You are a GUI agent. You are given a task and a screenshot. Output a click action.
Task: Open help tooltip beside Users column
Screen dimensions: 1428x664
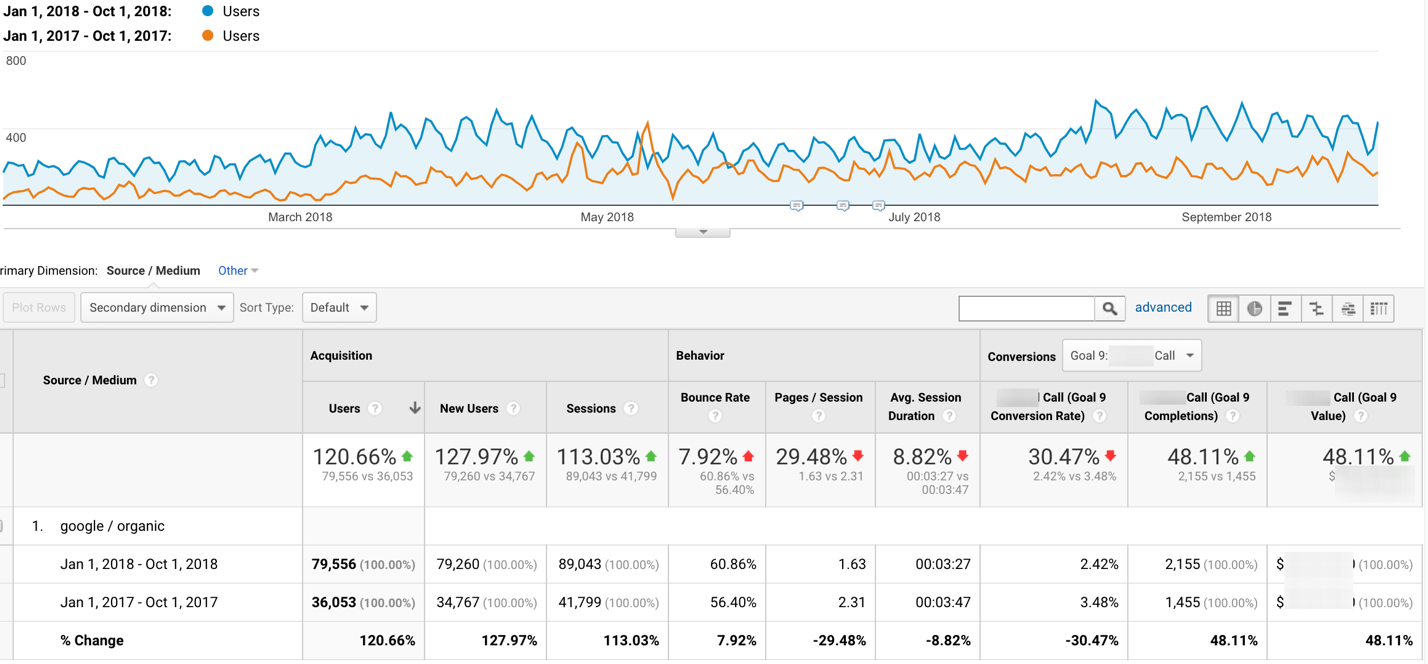(375, 409)
